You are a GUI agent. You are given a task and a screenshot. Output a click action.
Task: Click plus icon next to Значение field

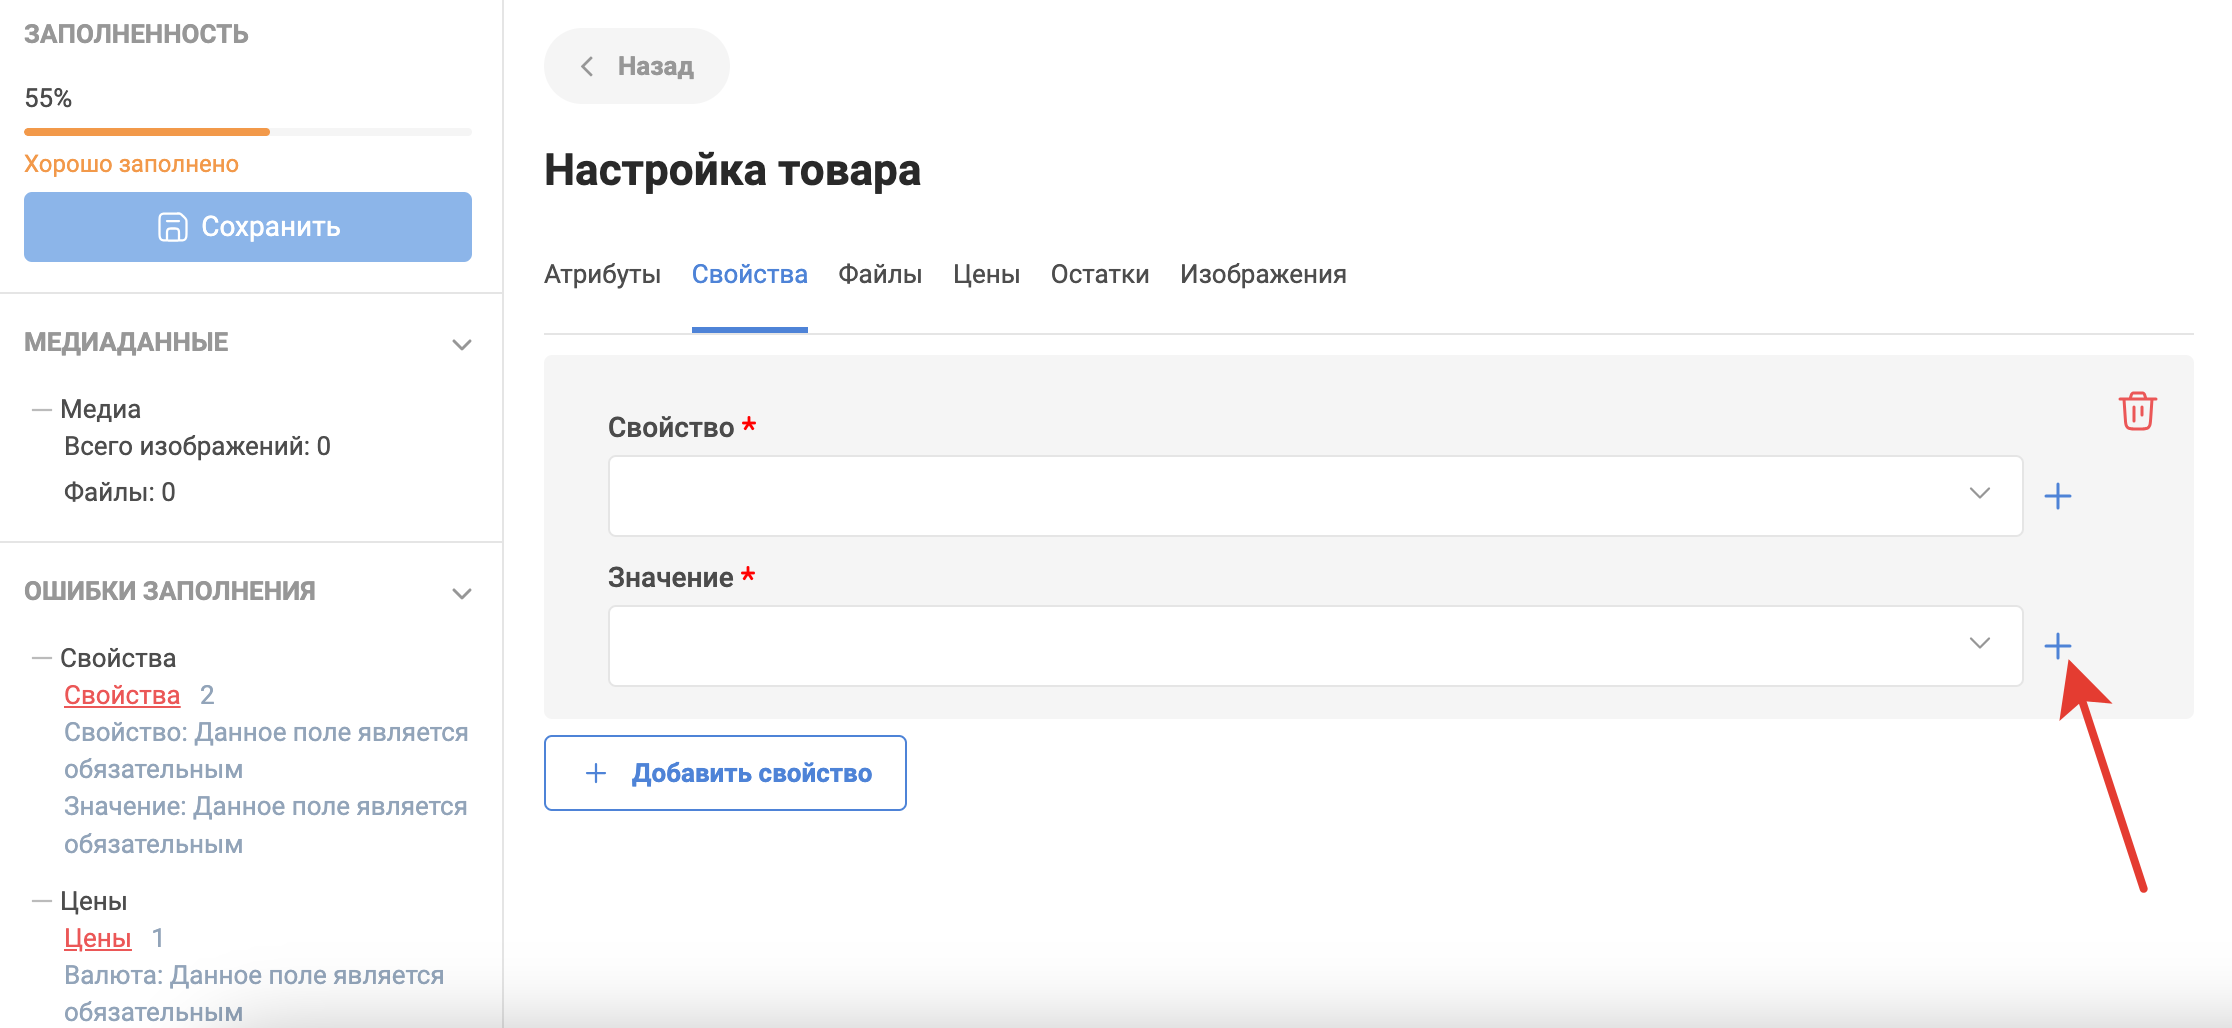2057,646
